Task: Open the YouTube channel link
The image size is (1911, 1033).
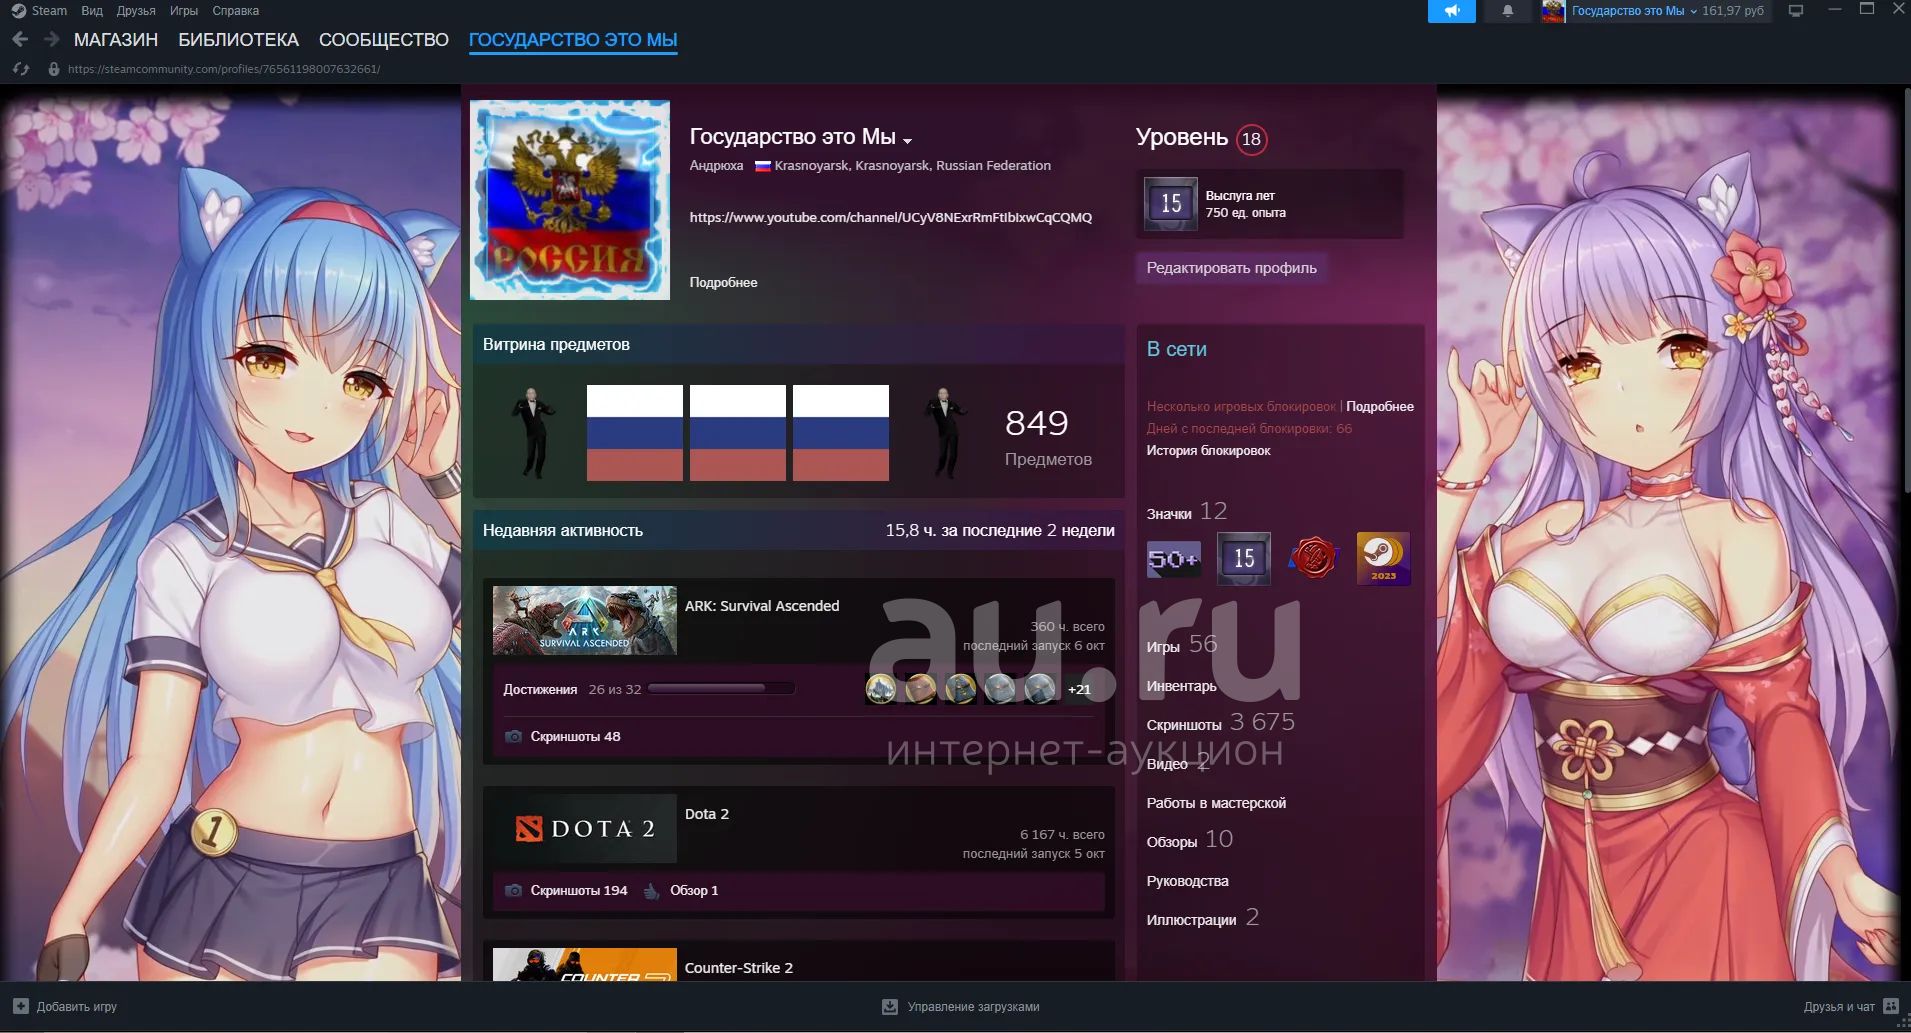Action: (890, 217)
